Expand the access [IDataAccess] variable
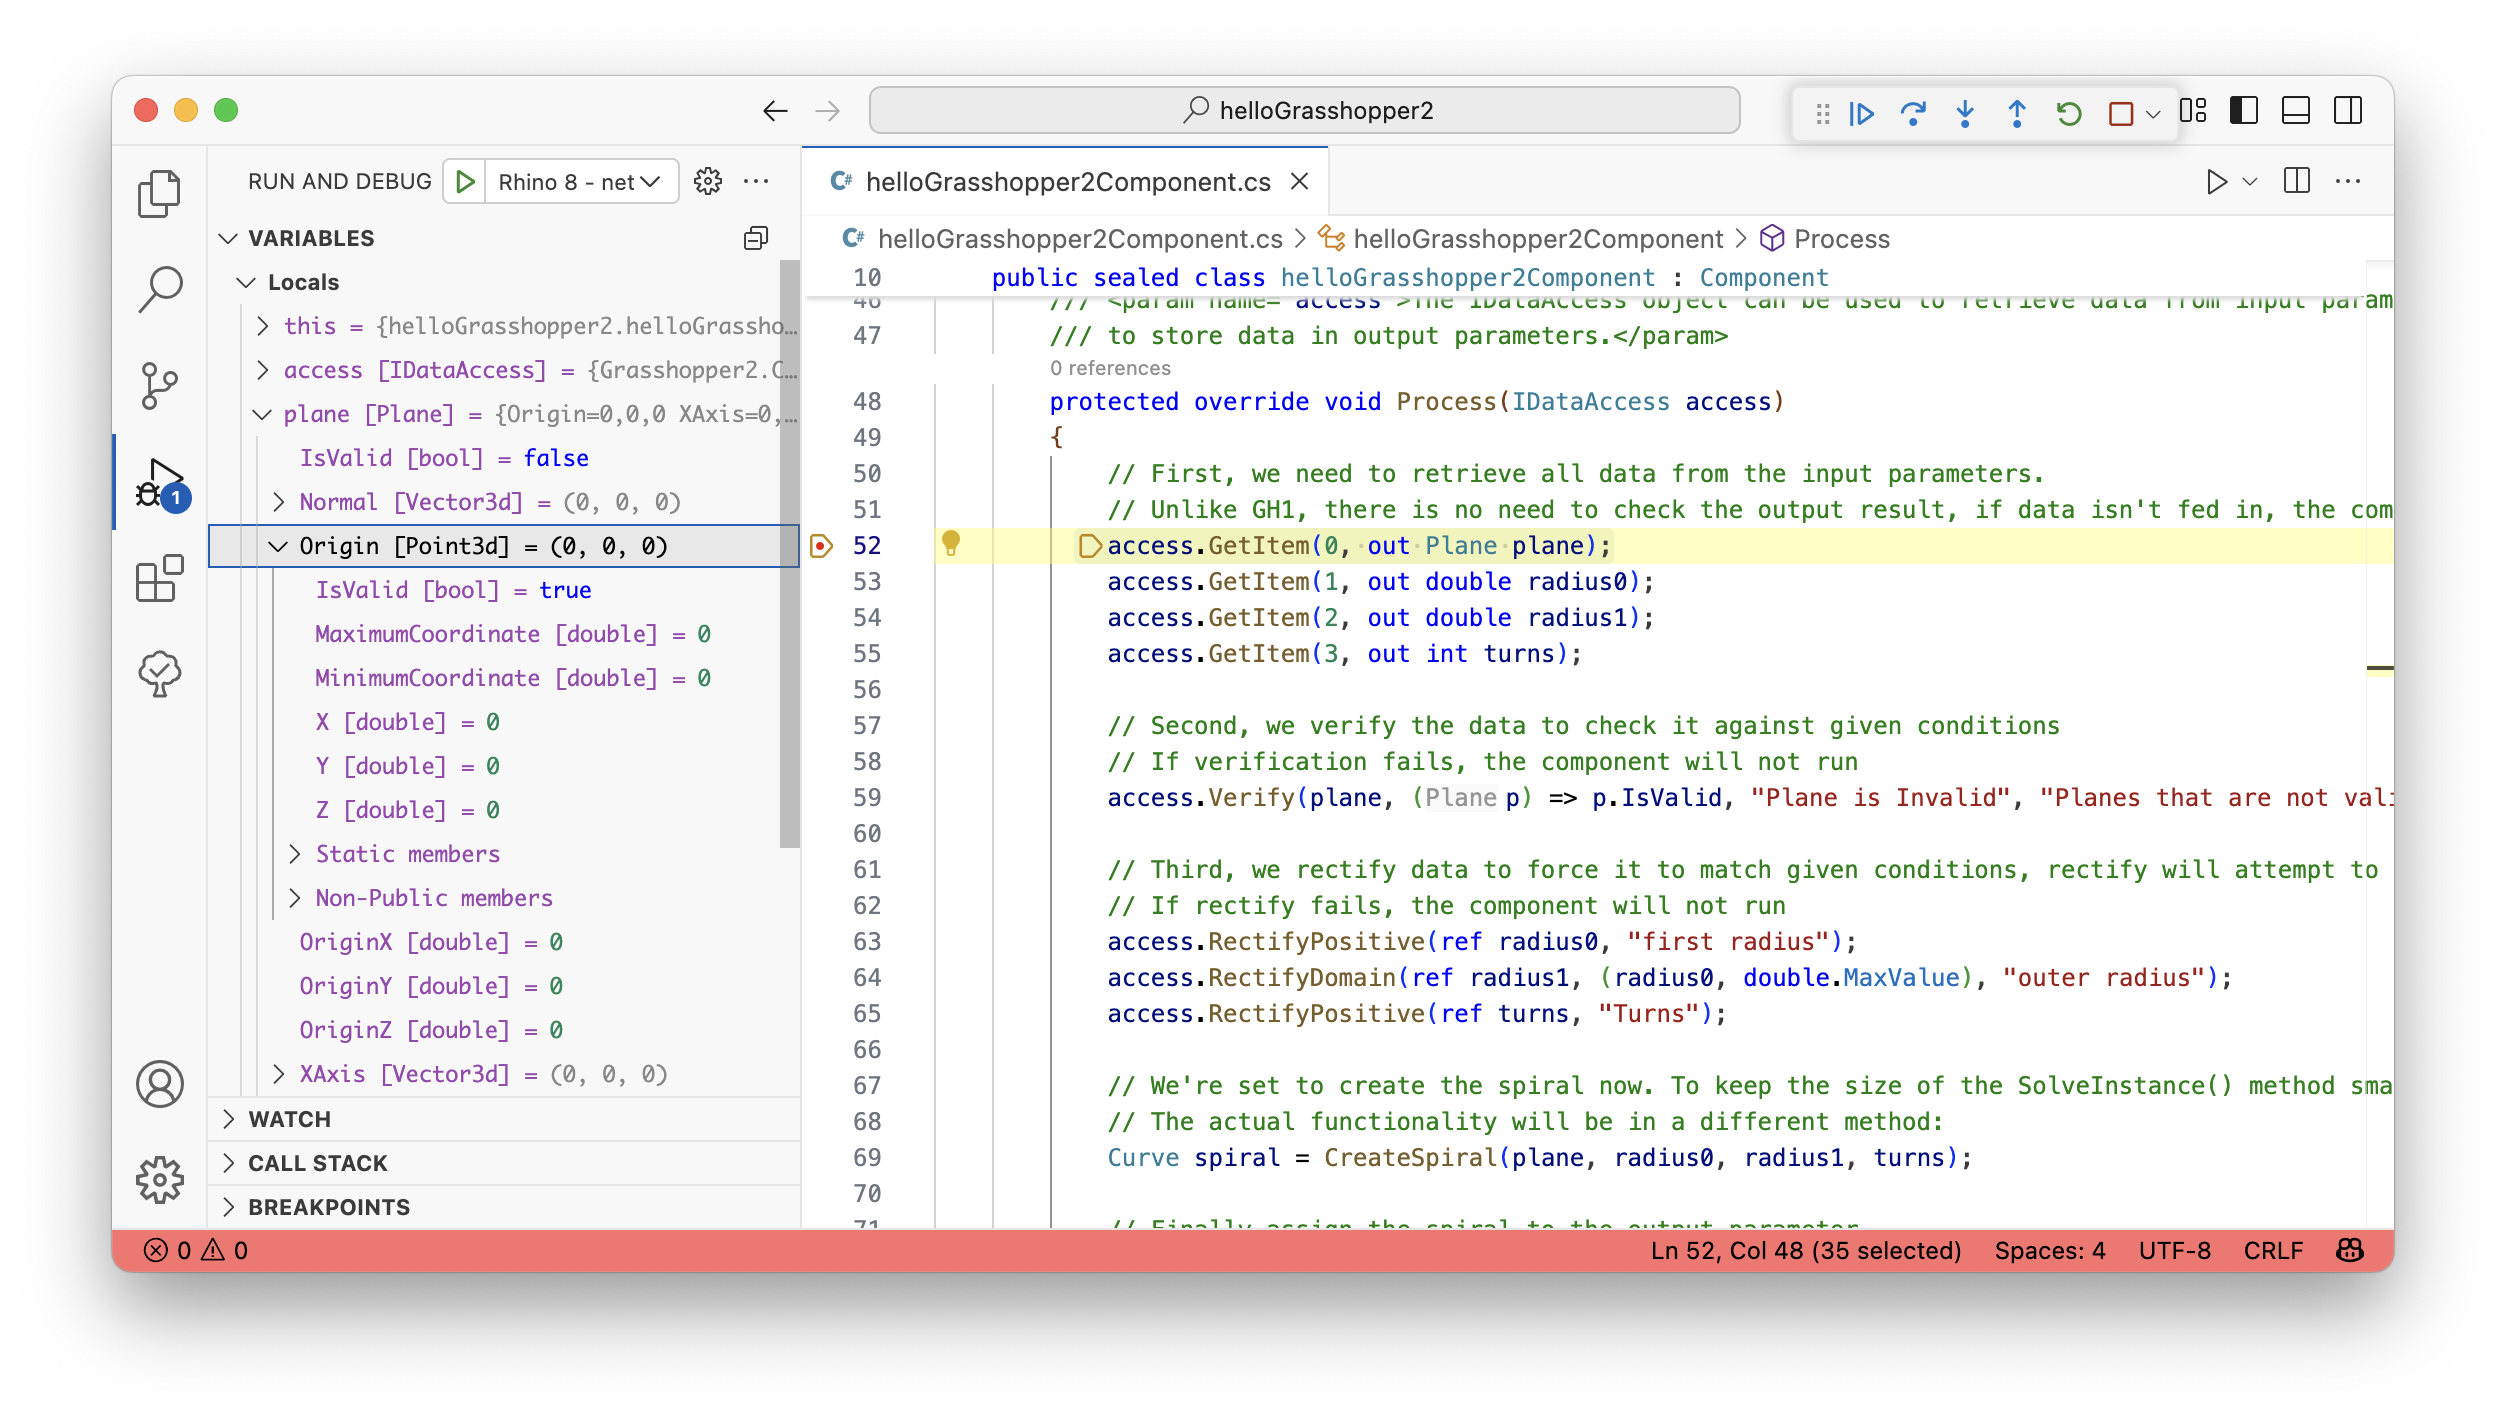 point(262,370)
